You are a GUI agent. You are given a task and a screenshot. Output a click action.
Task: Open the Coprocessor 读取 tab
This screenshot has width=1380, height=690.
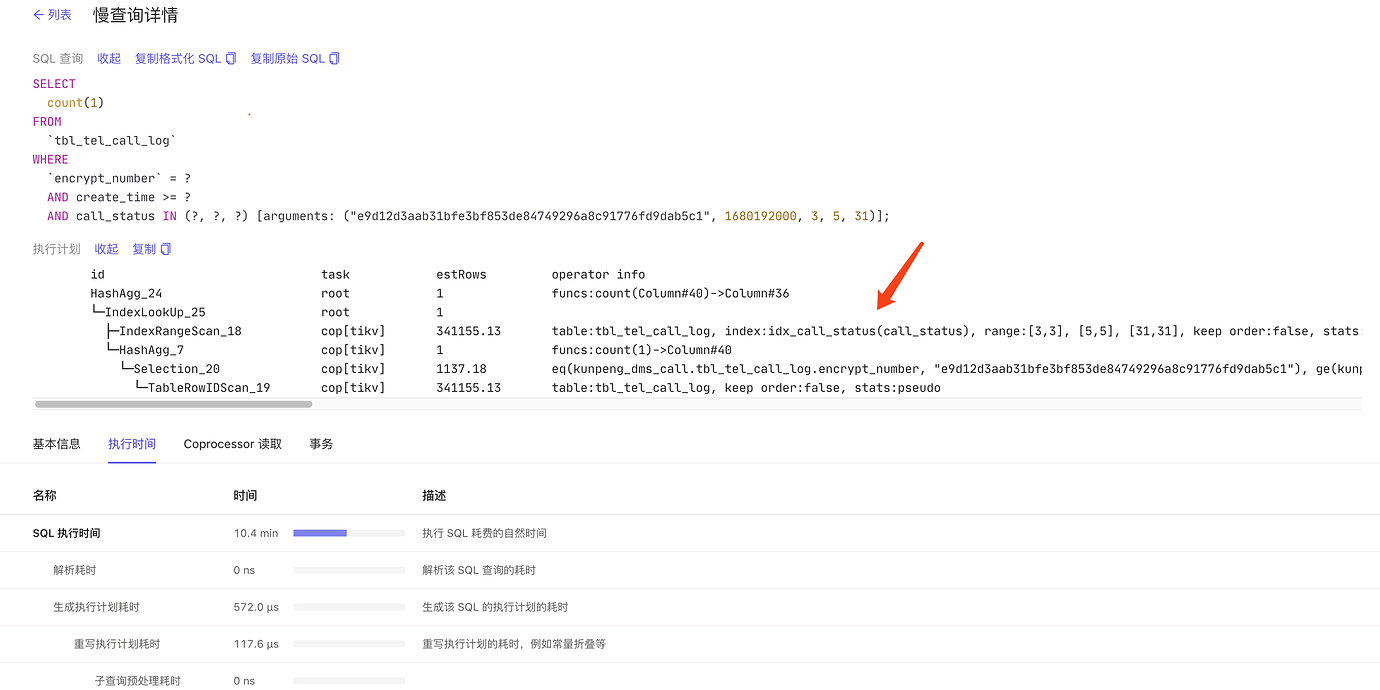coord(232,444)
